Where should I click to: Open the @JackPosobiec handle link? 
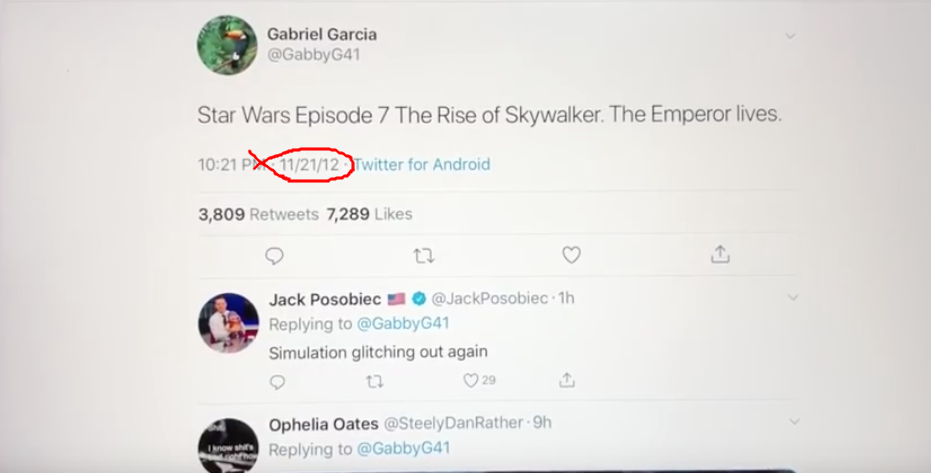(x=490, y=298)
